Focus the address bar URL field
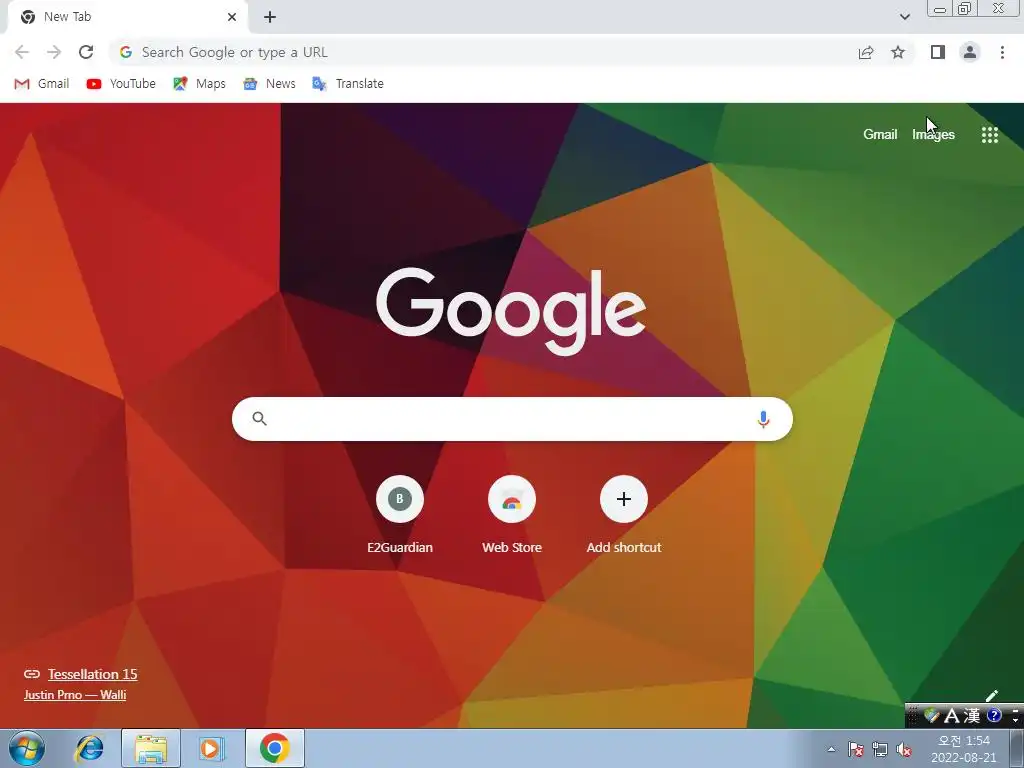Image resolution: width=1024 pixels, height=768 pixels. tap(483, 52)
